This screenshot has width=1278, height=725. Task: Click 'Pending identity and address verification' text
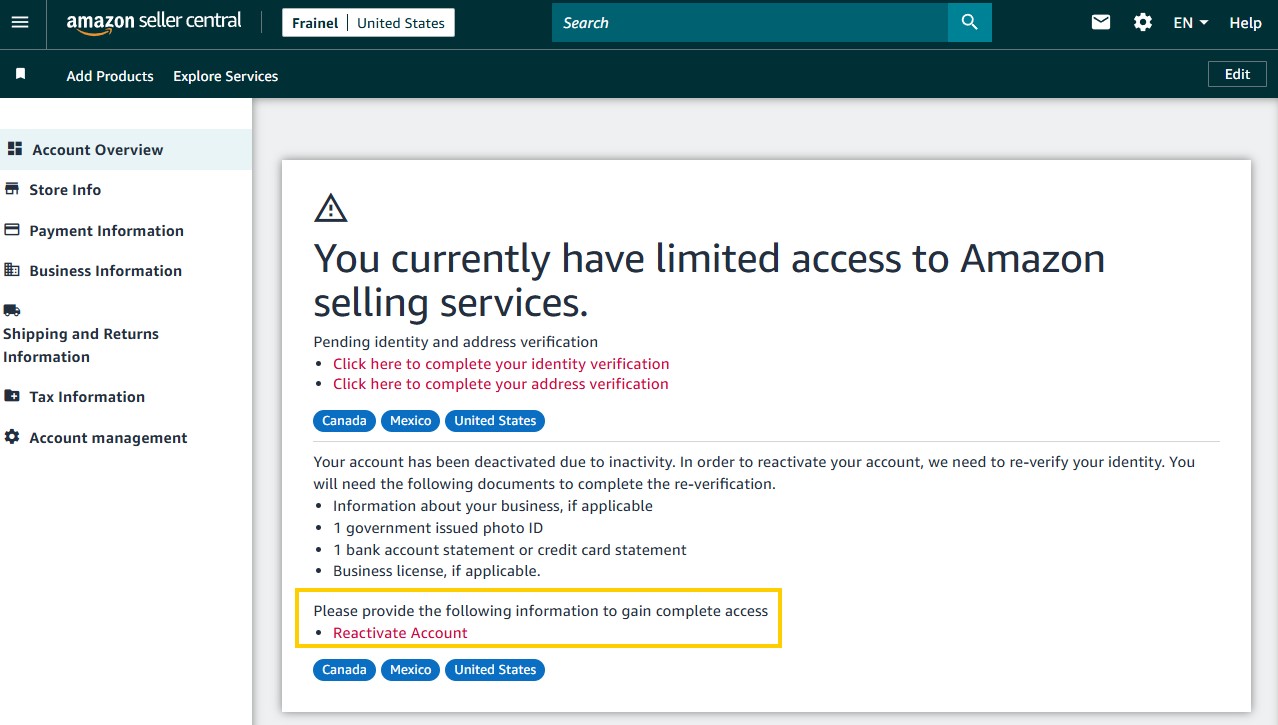[456, 342]
